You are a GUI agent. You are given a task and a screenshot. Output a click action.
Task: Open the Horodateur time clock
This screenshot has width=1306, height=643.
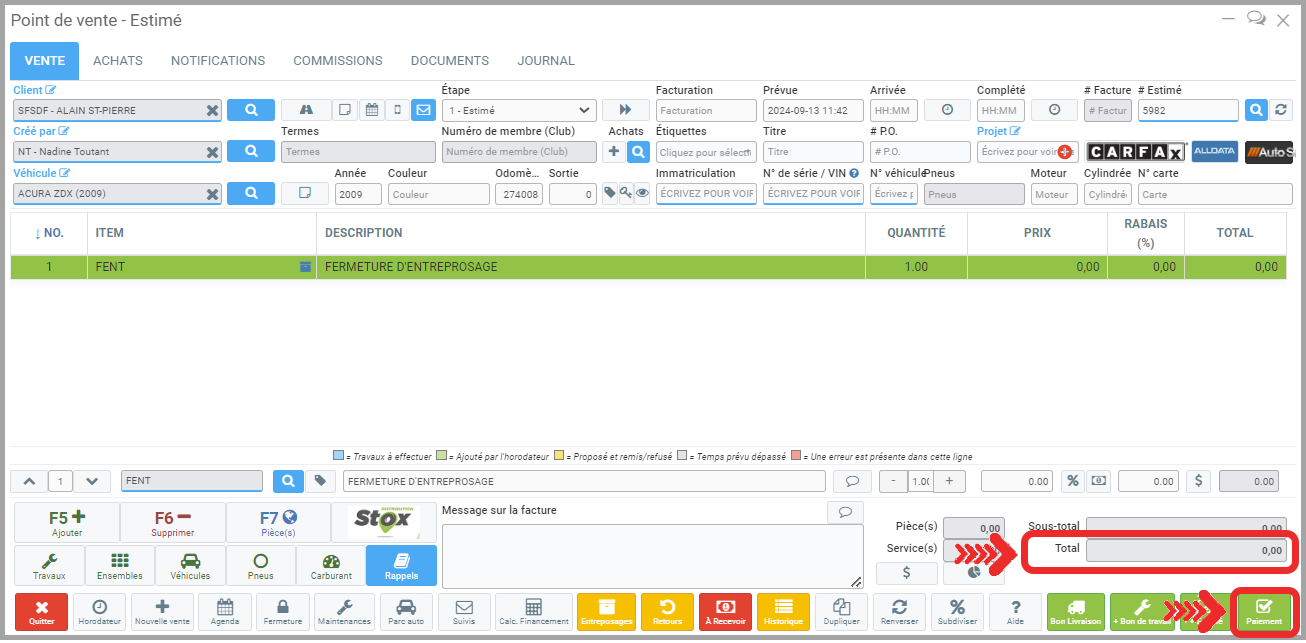pos(99,612)
